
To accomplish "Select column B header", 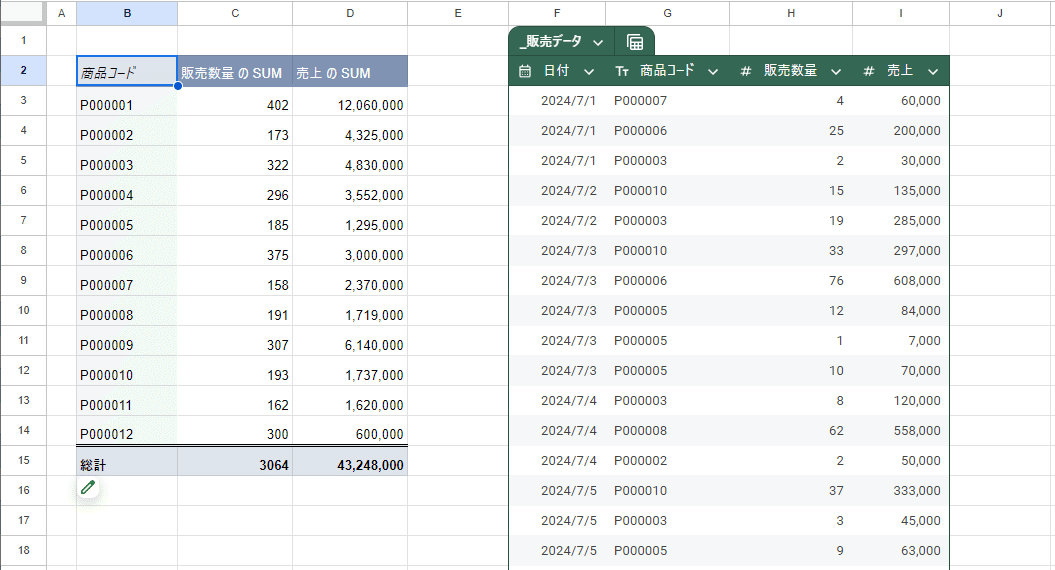I will [x=127, y=13].
